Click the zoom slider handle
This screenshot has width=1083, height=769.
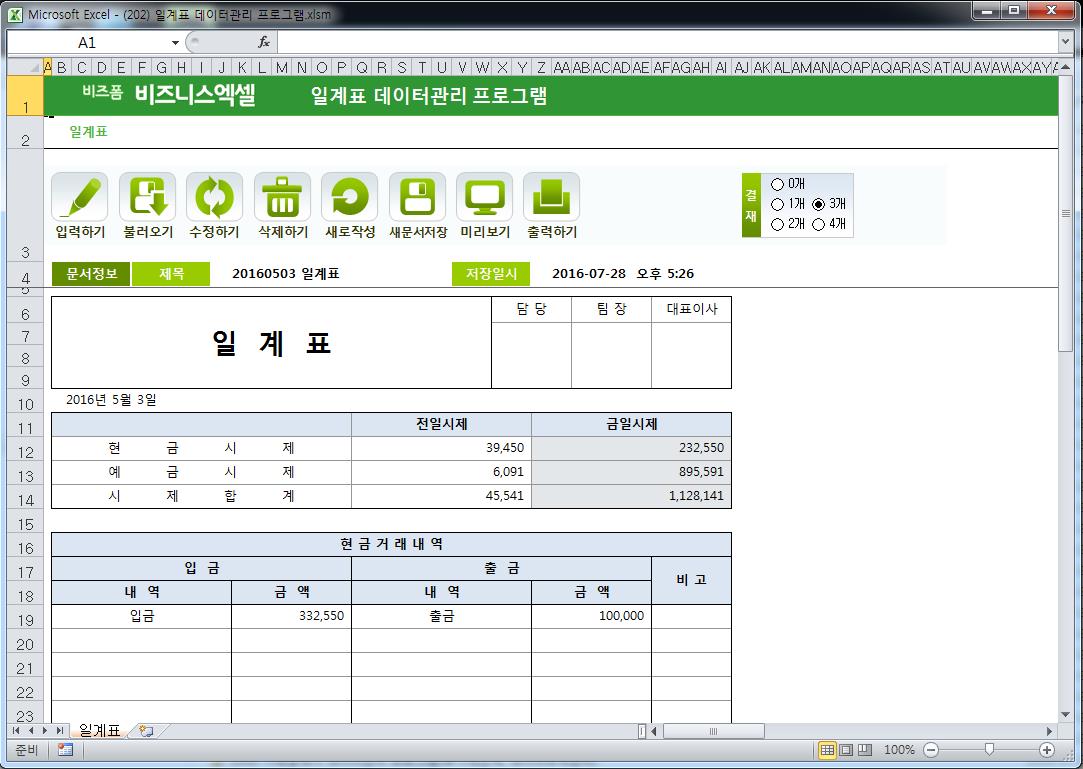989,750
